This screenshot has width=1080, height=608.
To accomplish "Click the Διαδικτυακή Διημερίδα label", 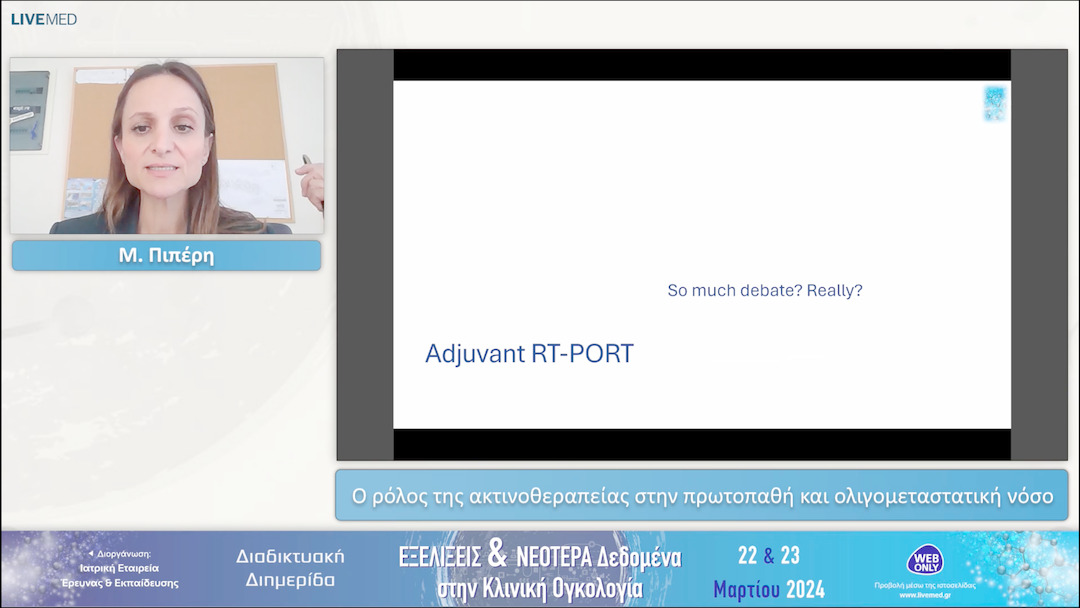I will [x=290, y=568].
